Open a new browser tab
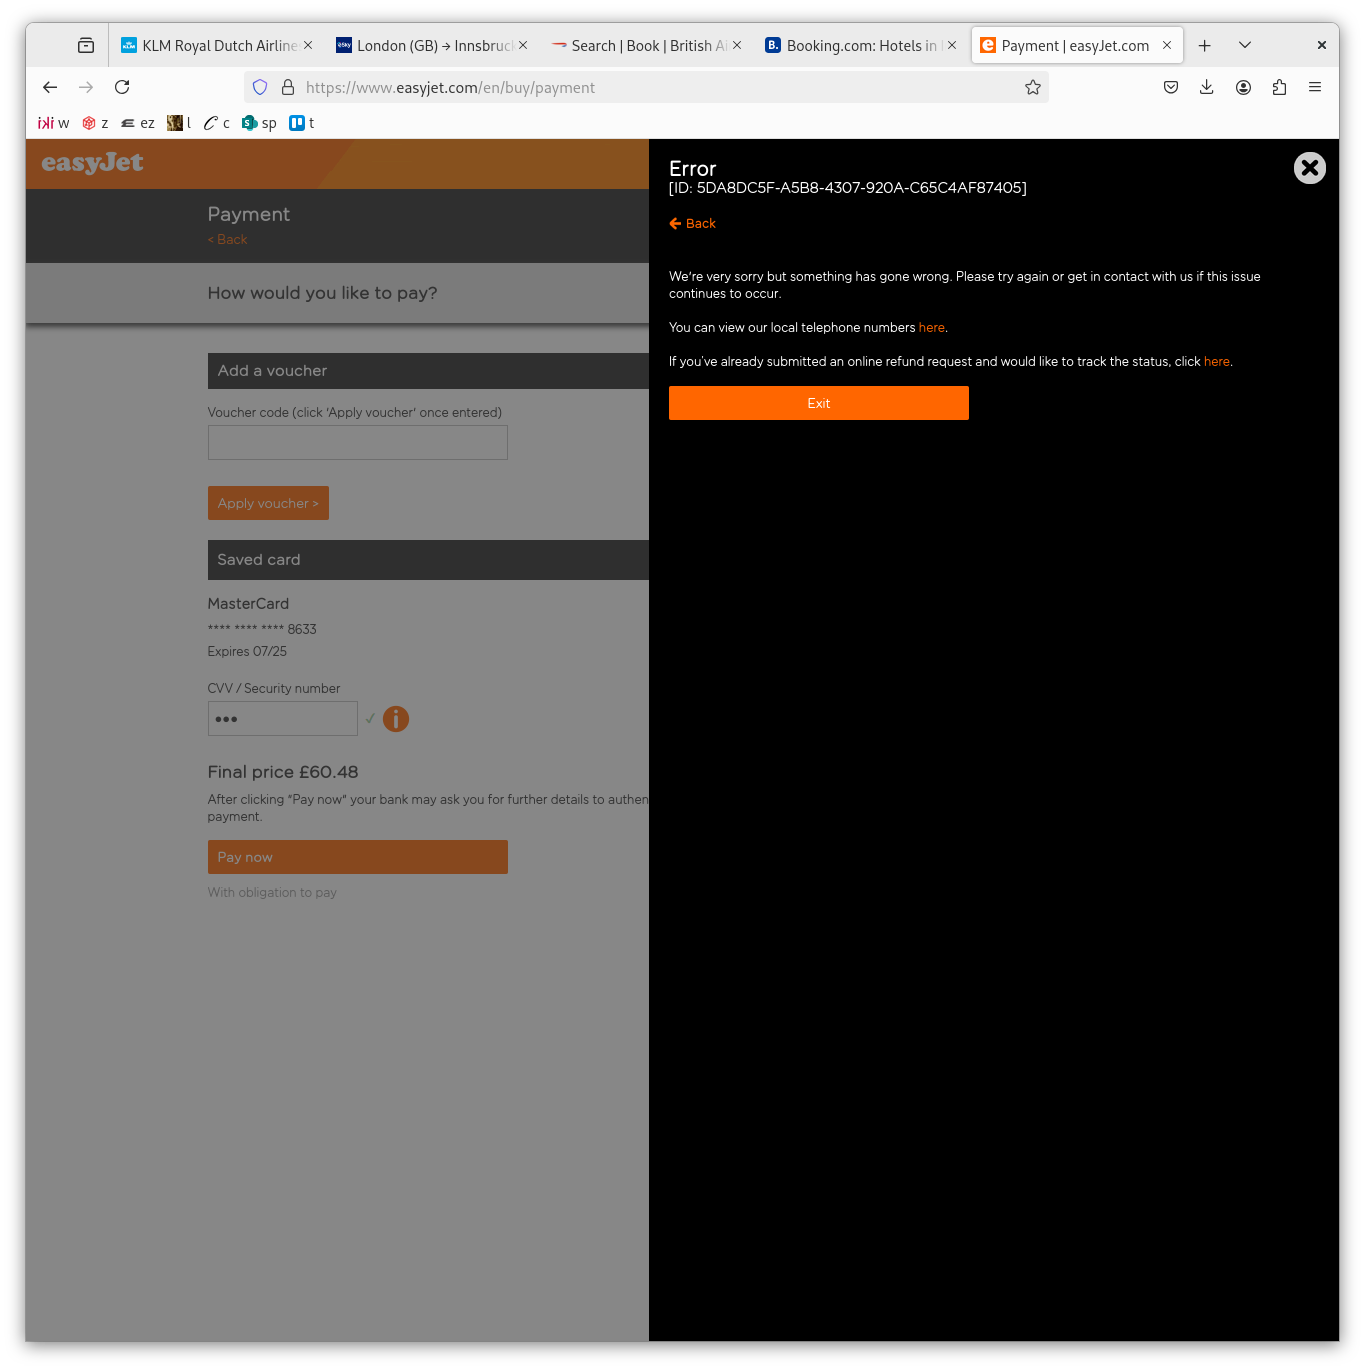 pos(1205,46)
